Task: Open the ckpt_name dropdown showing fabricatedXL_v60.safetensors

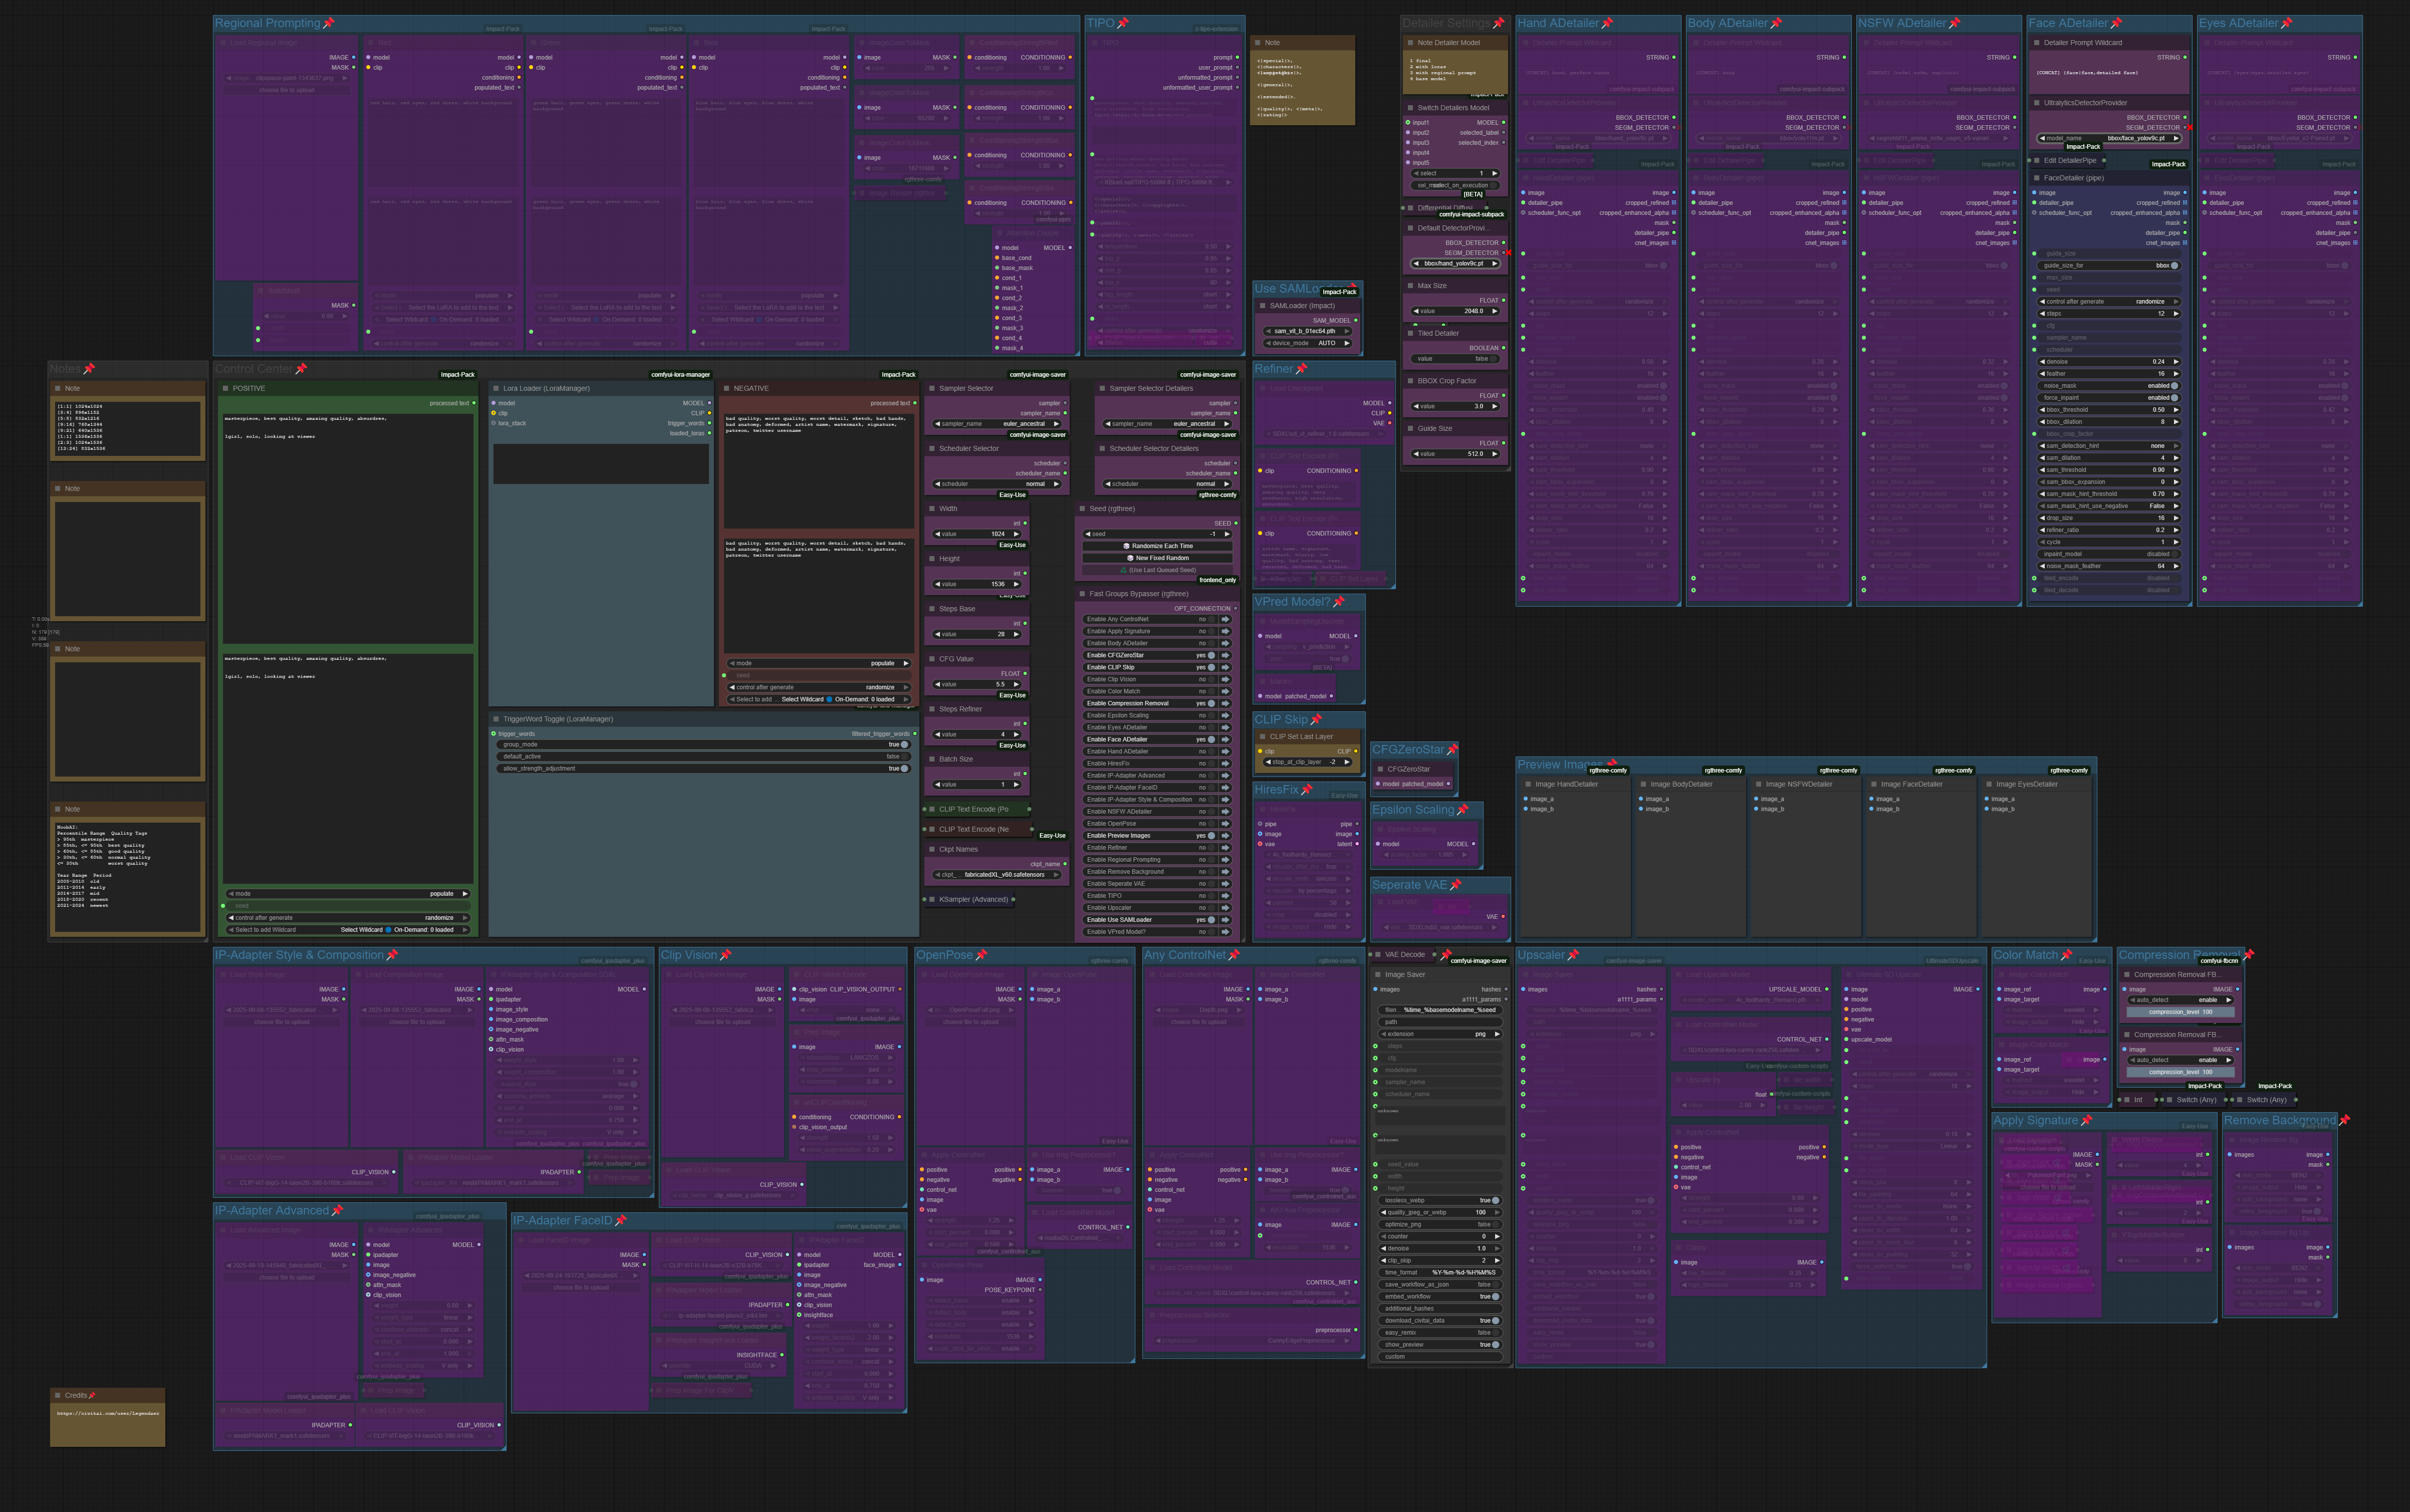Action: (x=997, y=875)
